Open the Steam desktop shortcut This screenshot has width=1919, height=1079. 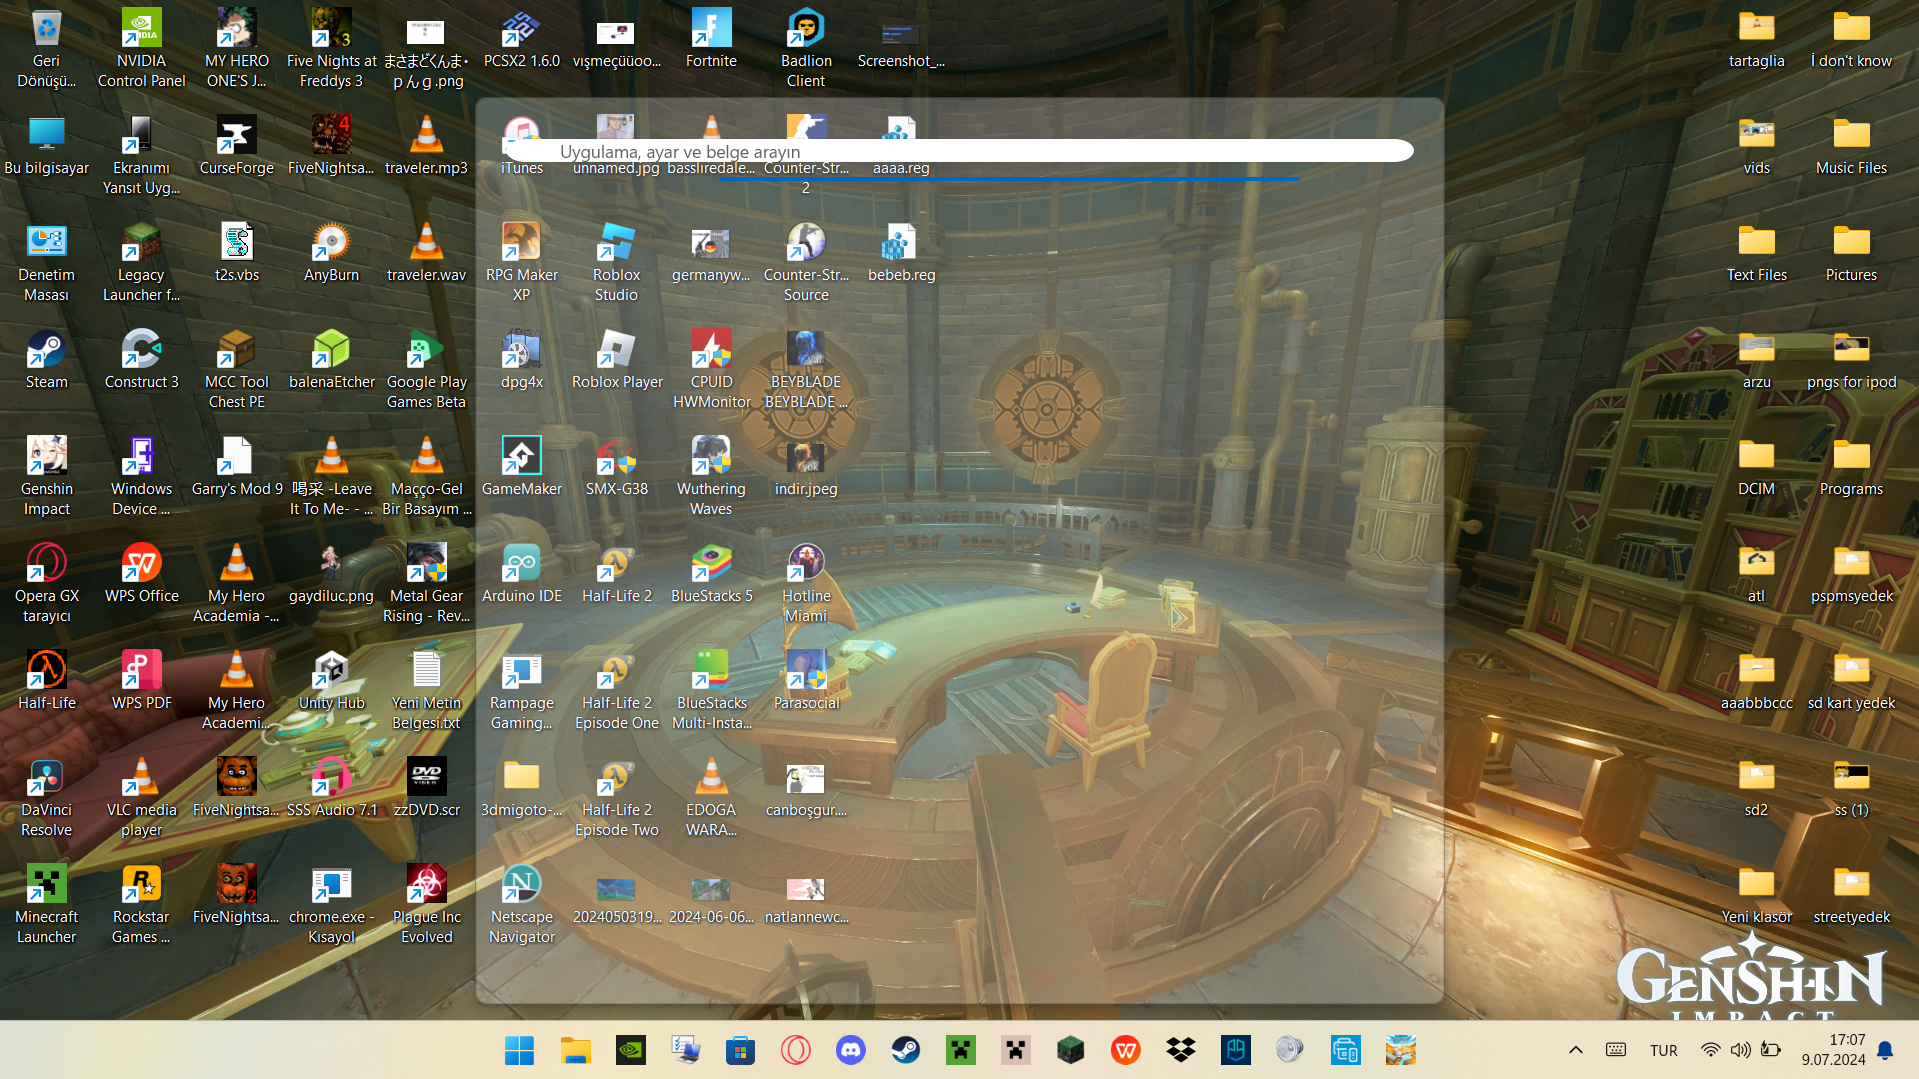[x=46, y=359]
